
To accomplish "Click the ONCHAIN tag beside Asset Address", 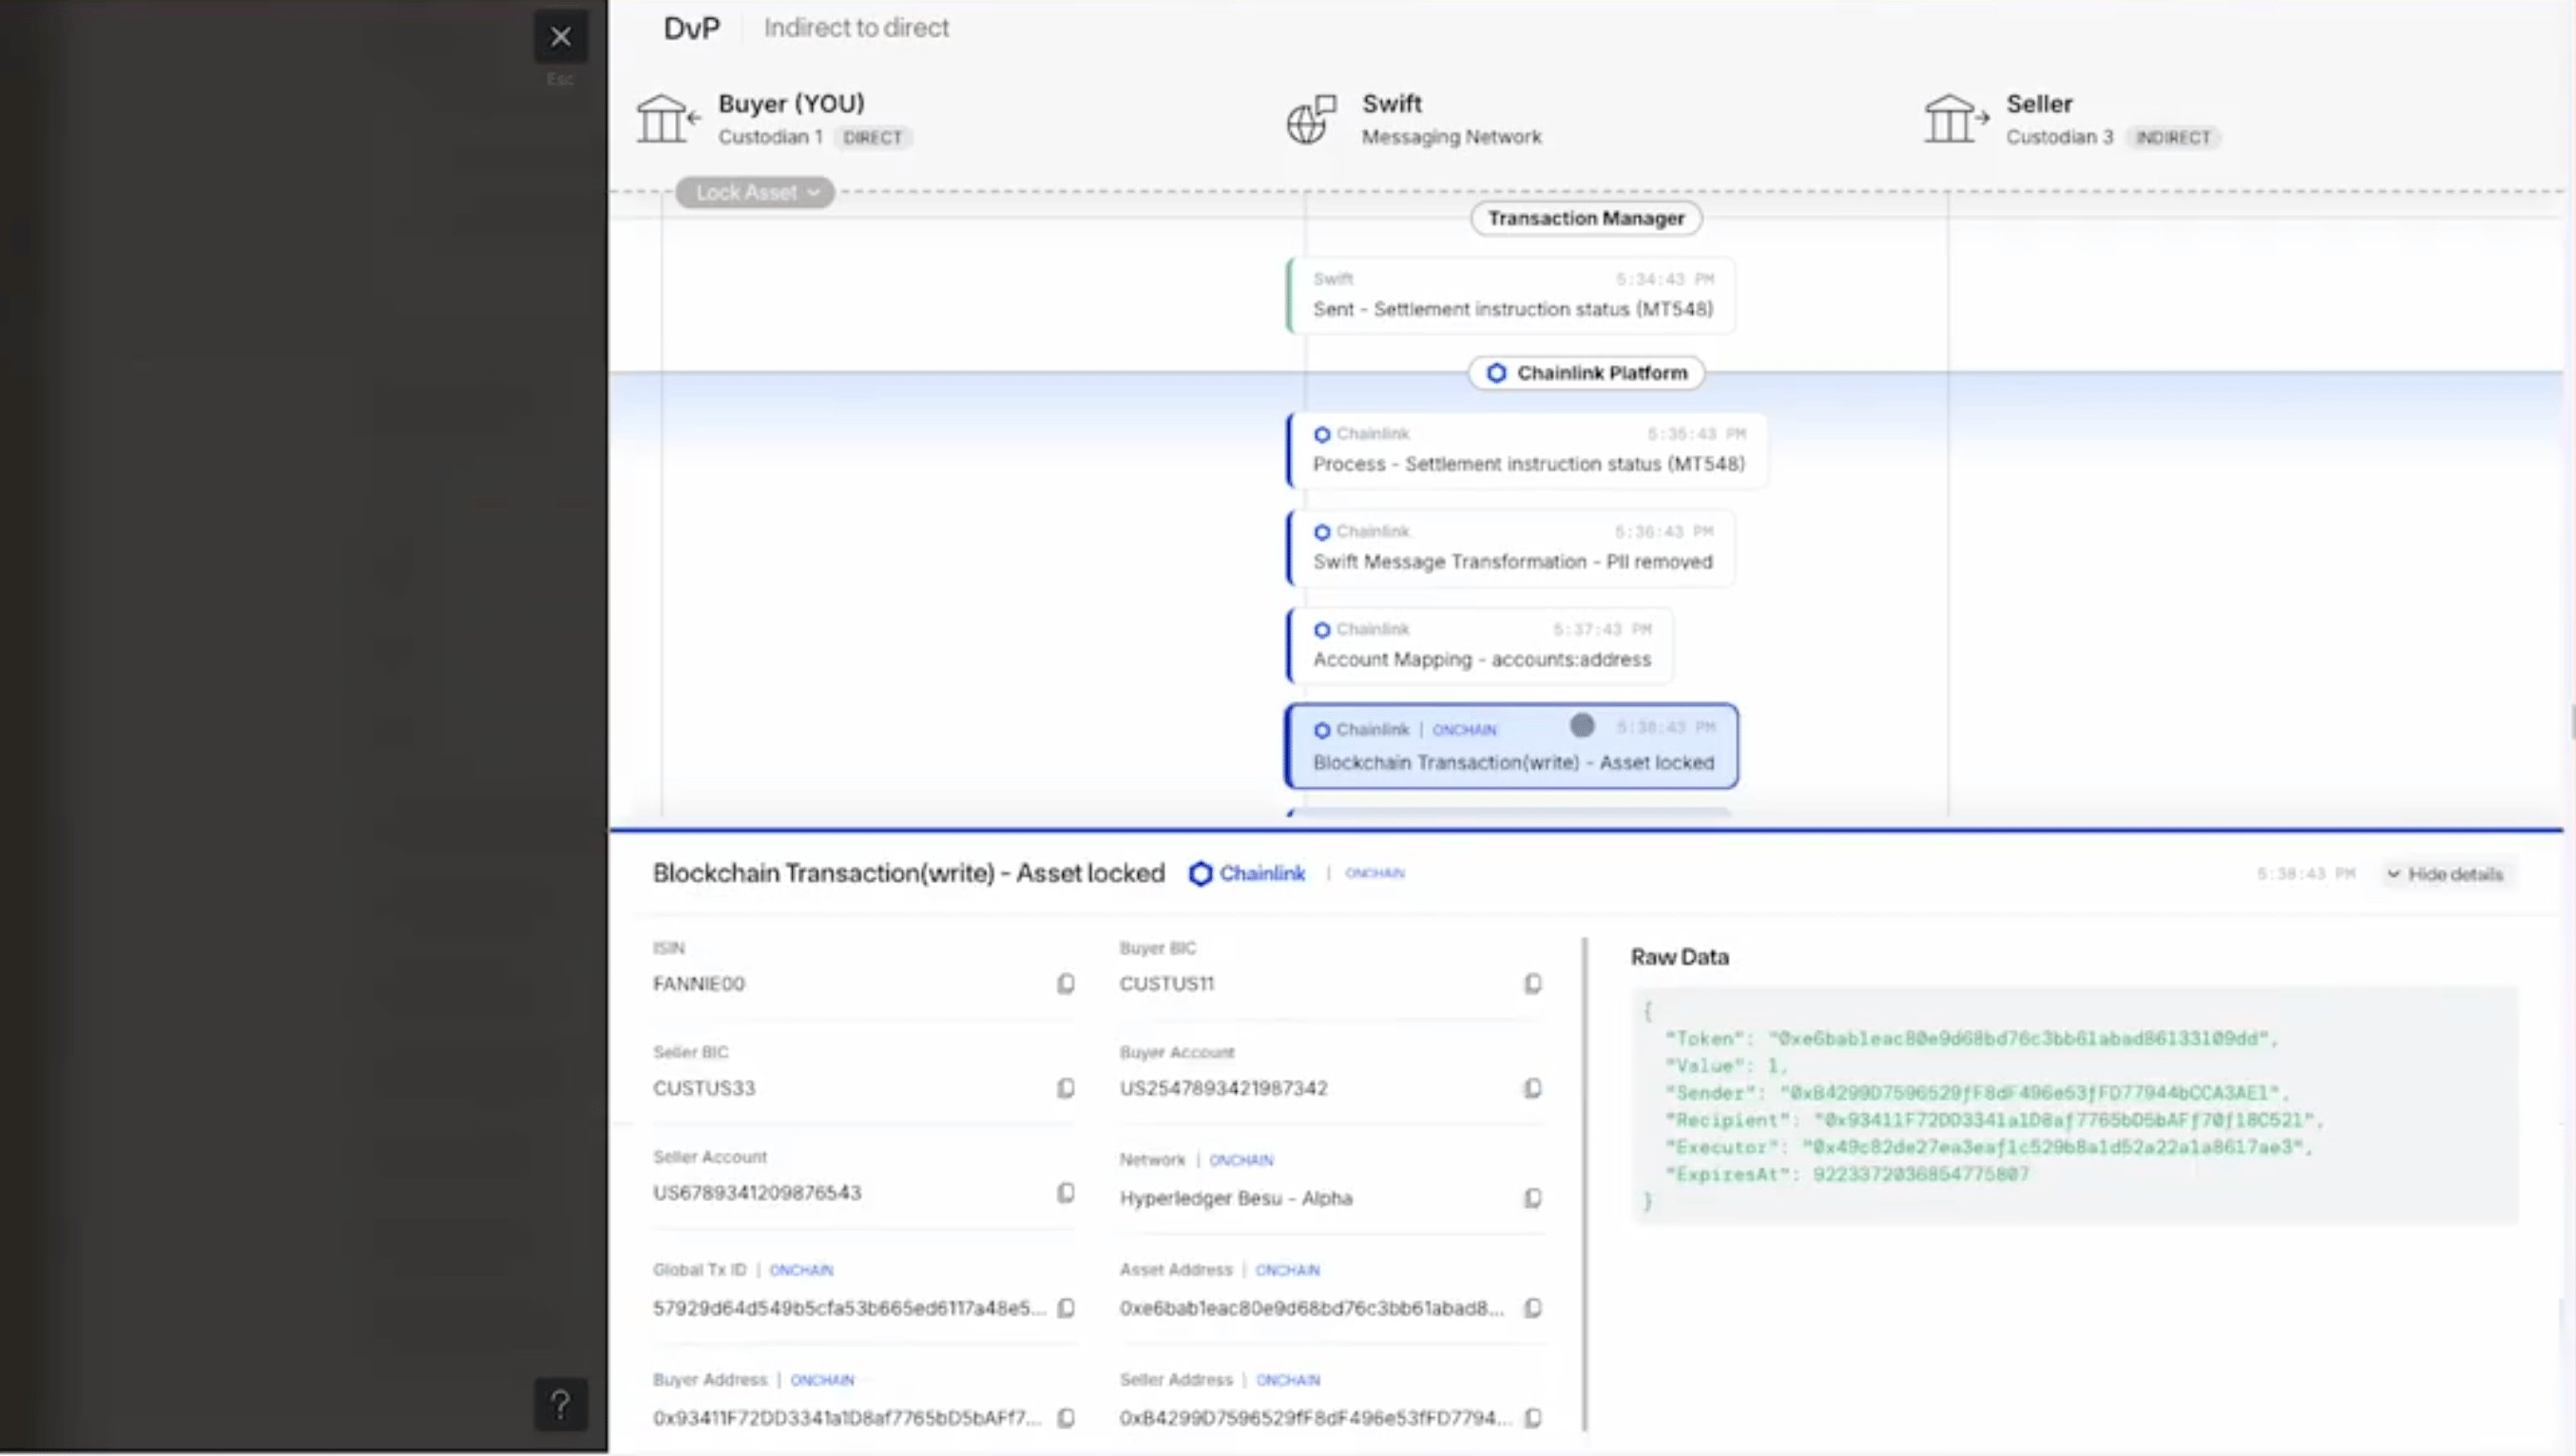I will (1288, 1270).
